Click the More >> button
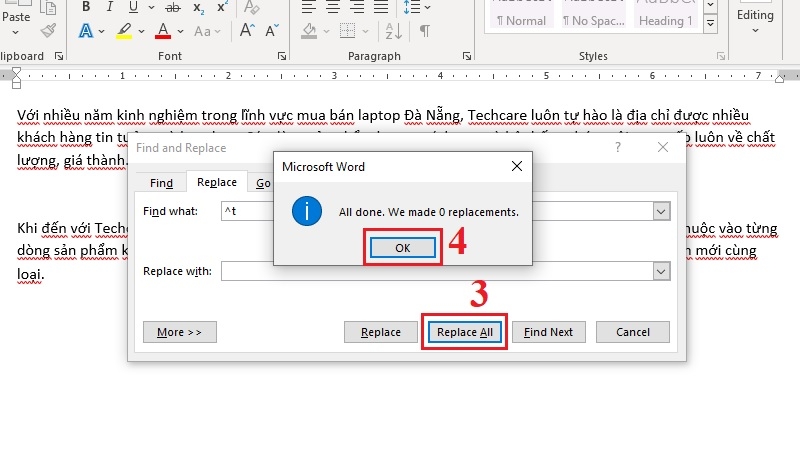 tap(180, 332)
